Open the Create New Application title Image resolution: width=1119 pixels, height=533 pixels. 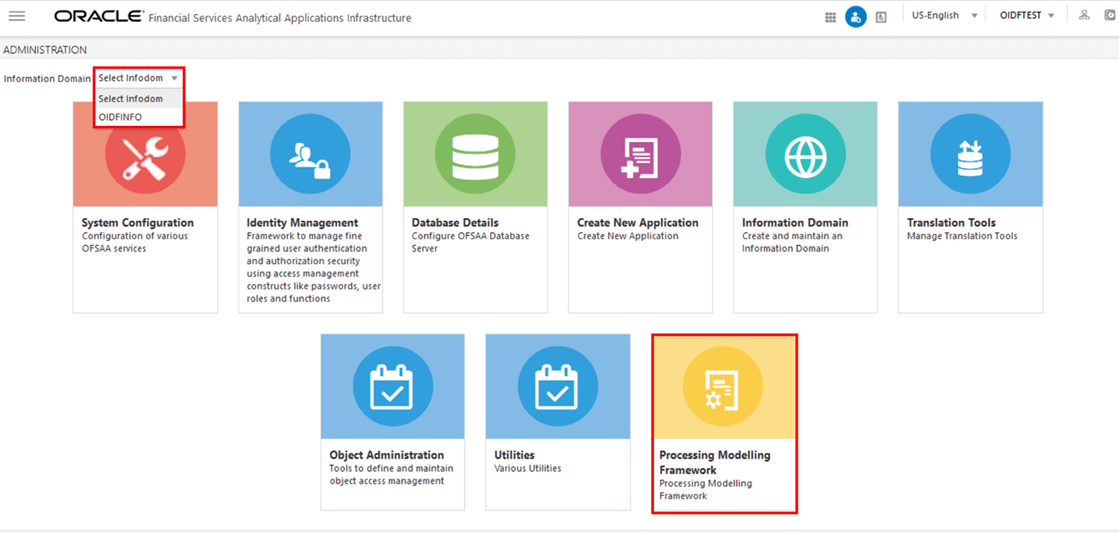pos(638,223)
